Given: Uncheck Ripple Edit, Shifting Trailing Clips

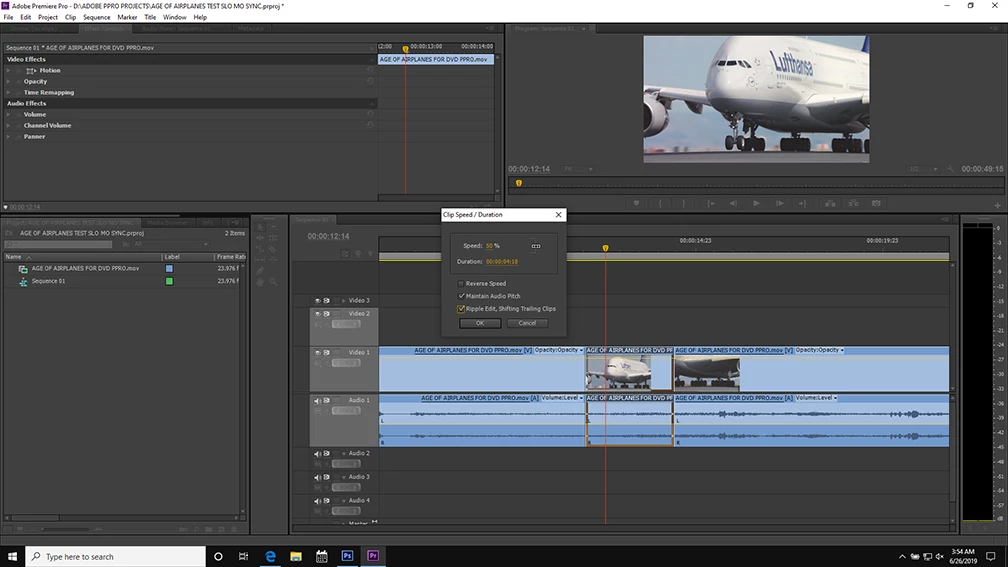Looking at the screenshot, I should [x=461, y=309].
